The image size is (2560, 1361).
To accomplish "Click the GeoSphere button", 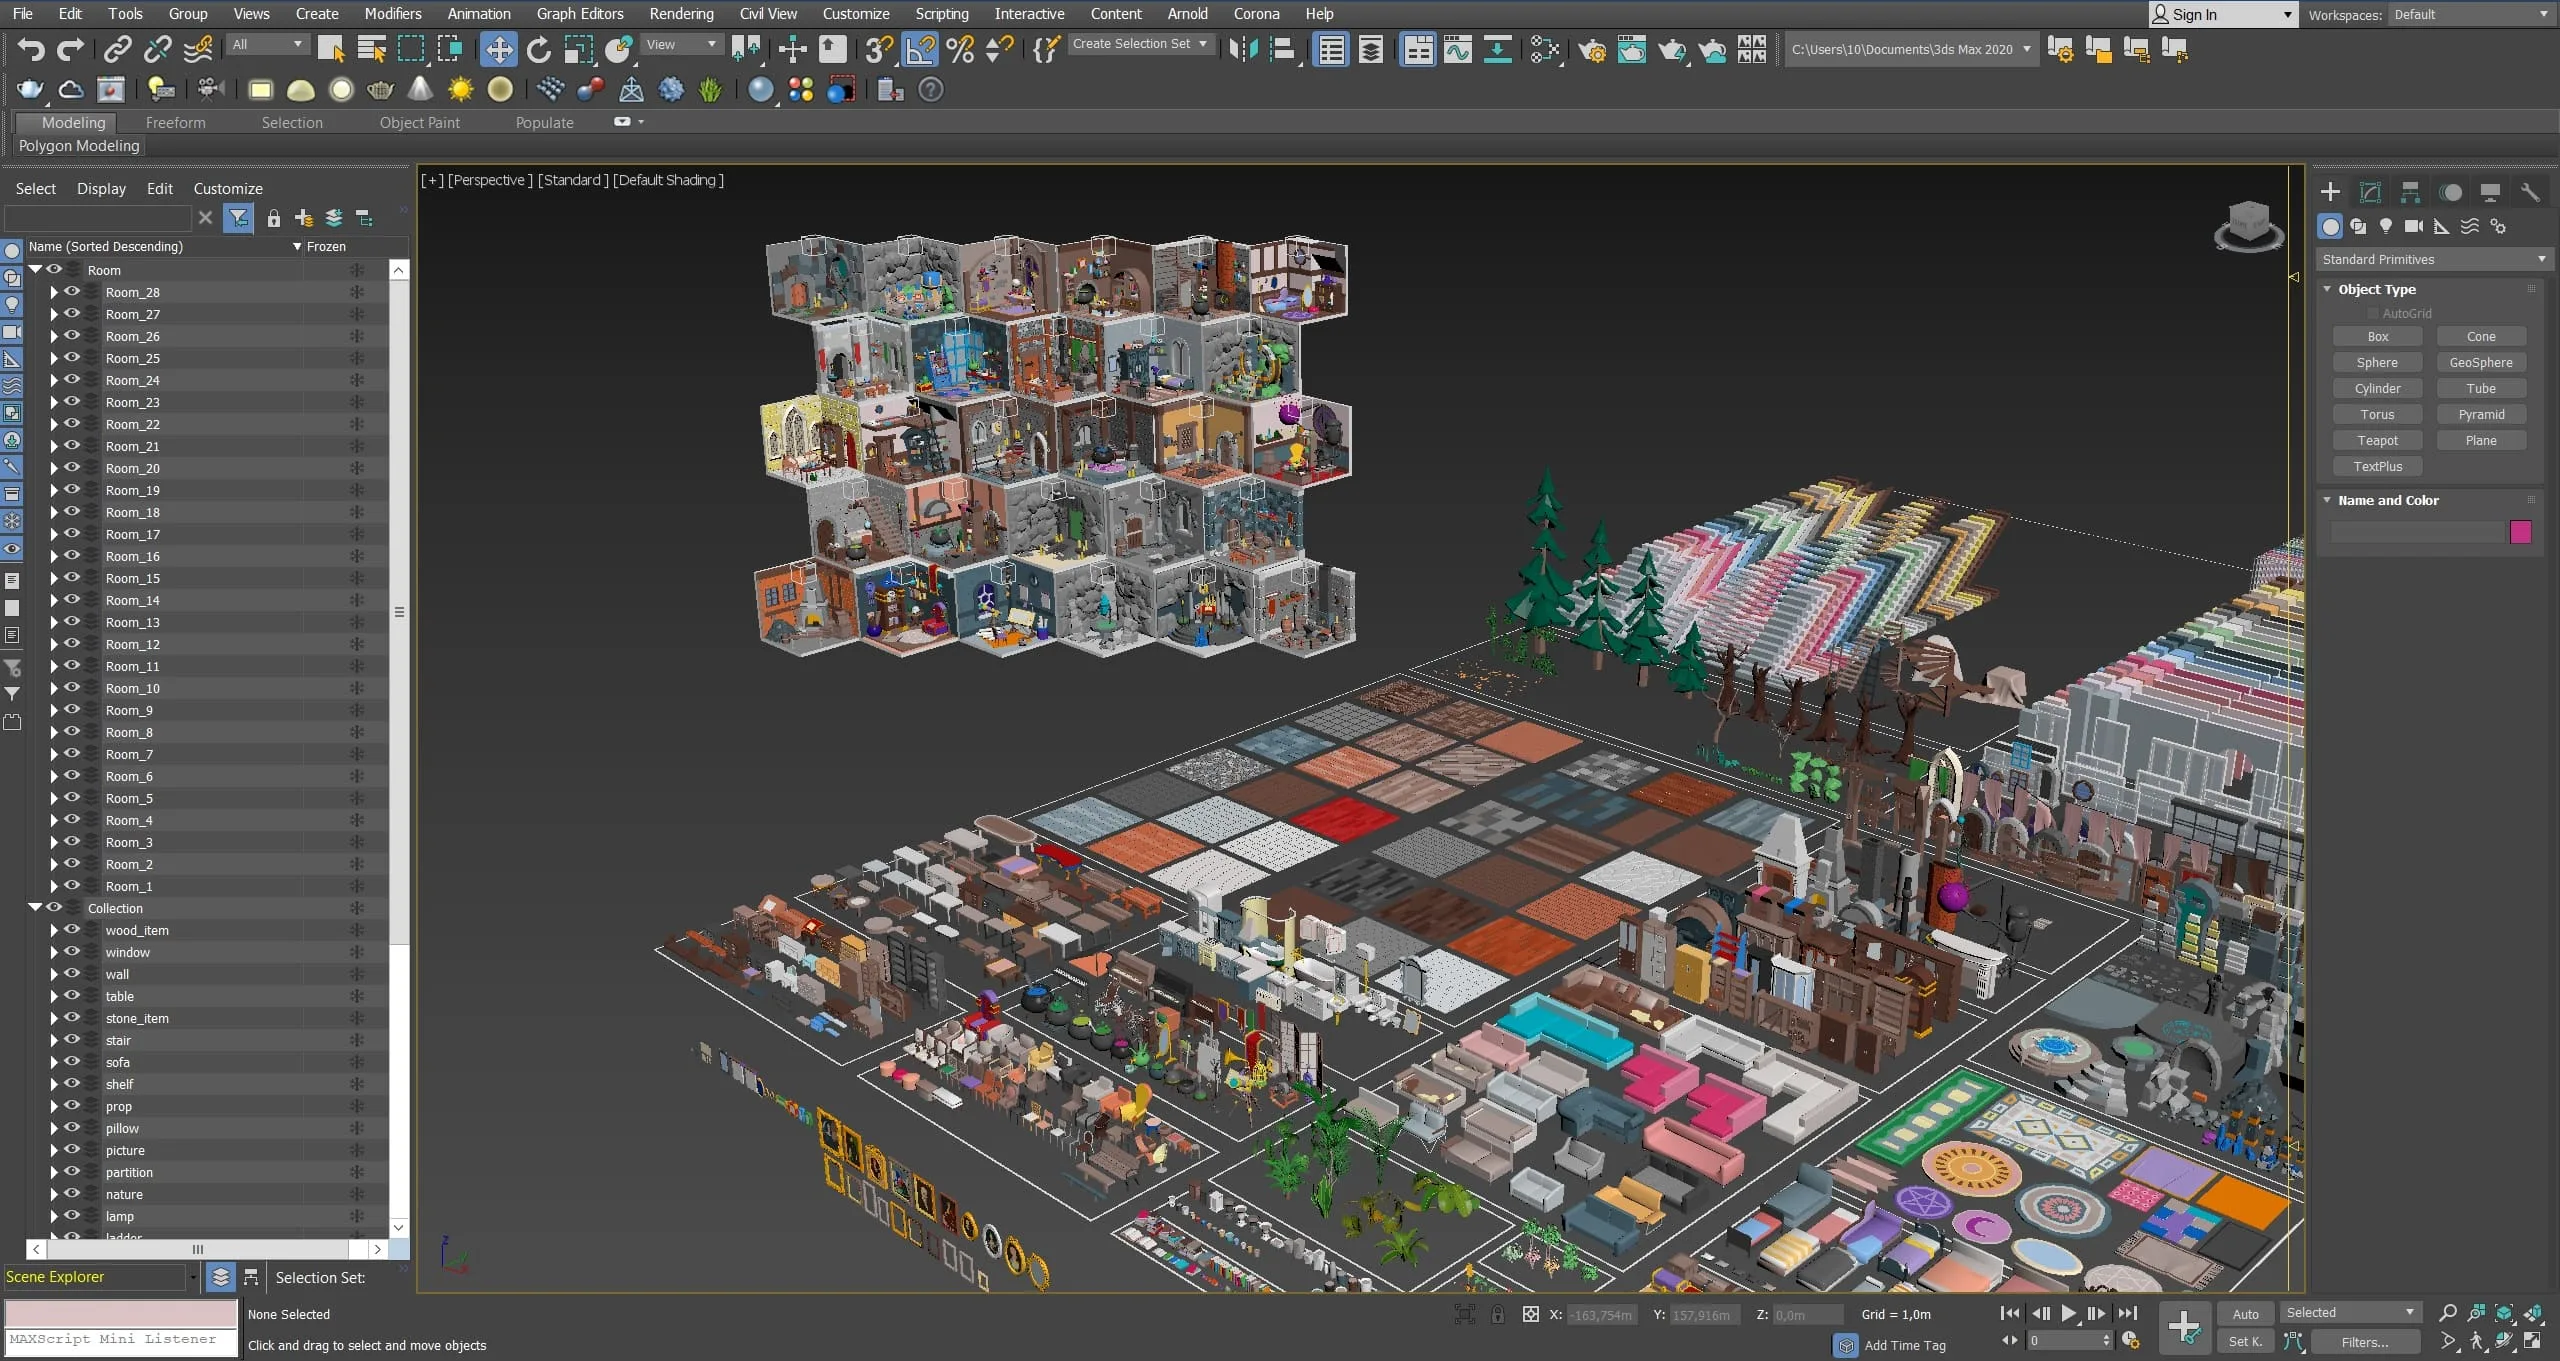I will pyautogui.click(x=2480, y=362).
